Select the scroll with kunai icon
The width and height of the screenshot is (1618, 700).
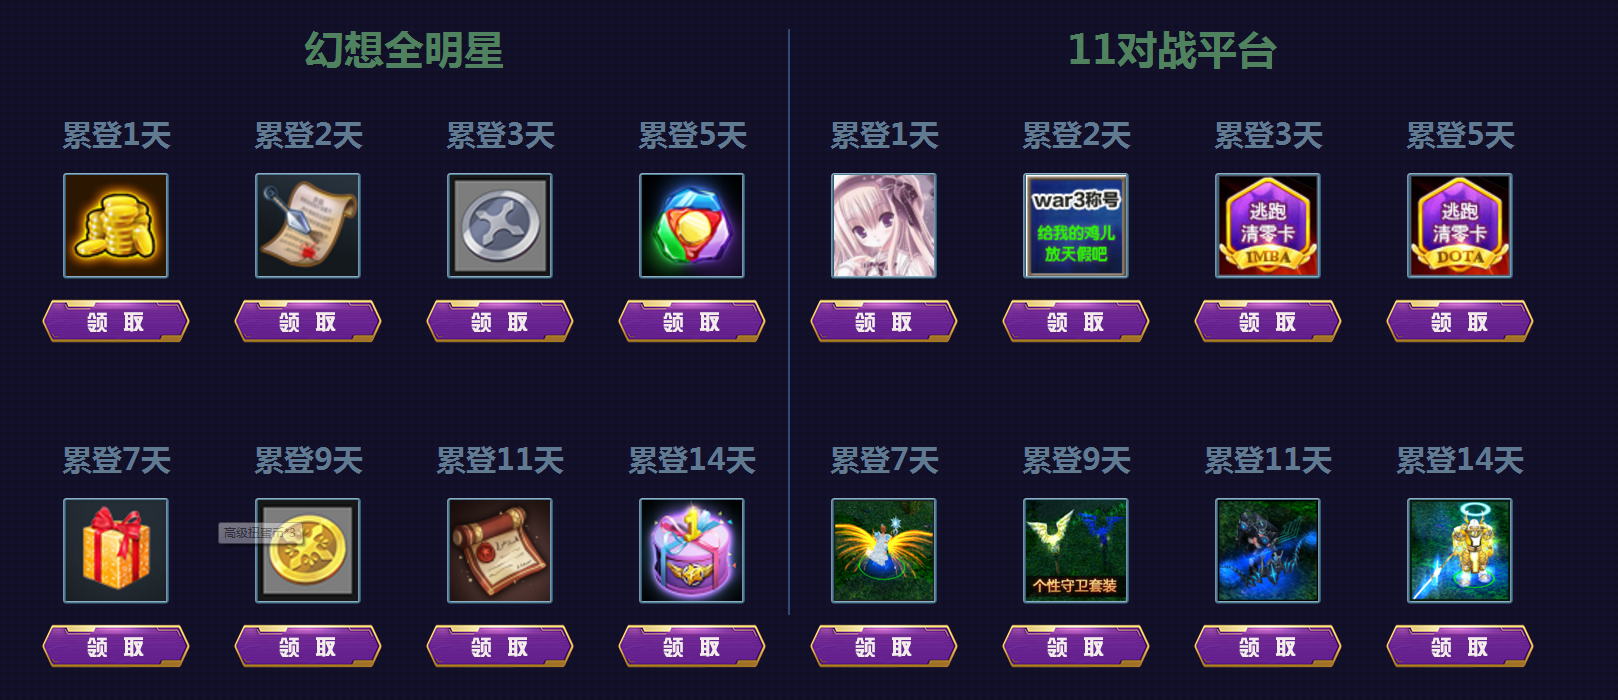(x=308, y=225)
